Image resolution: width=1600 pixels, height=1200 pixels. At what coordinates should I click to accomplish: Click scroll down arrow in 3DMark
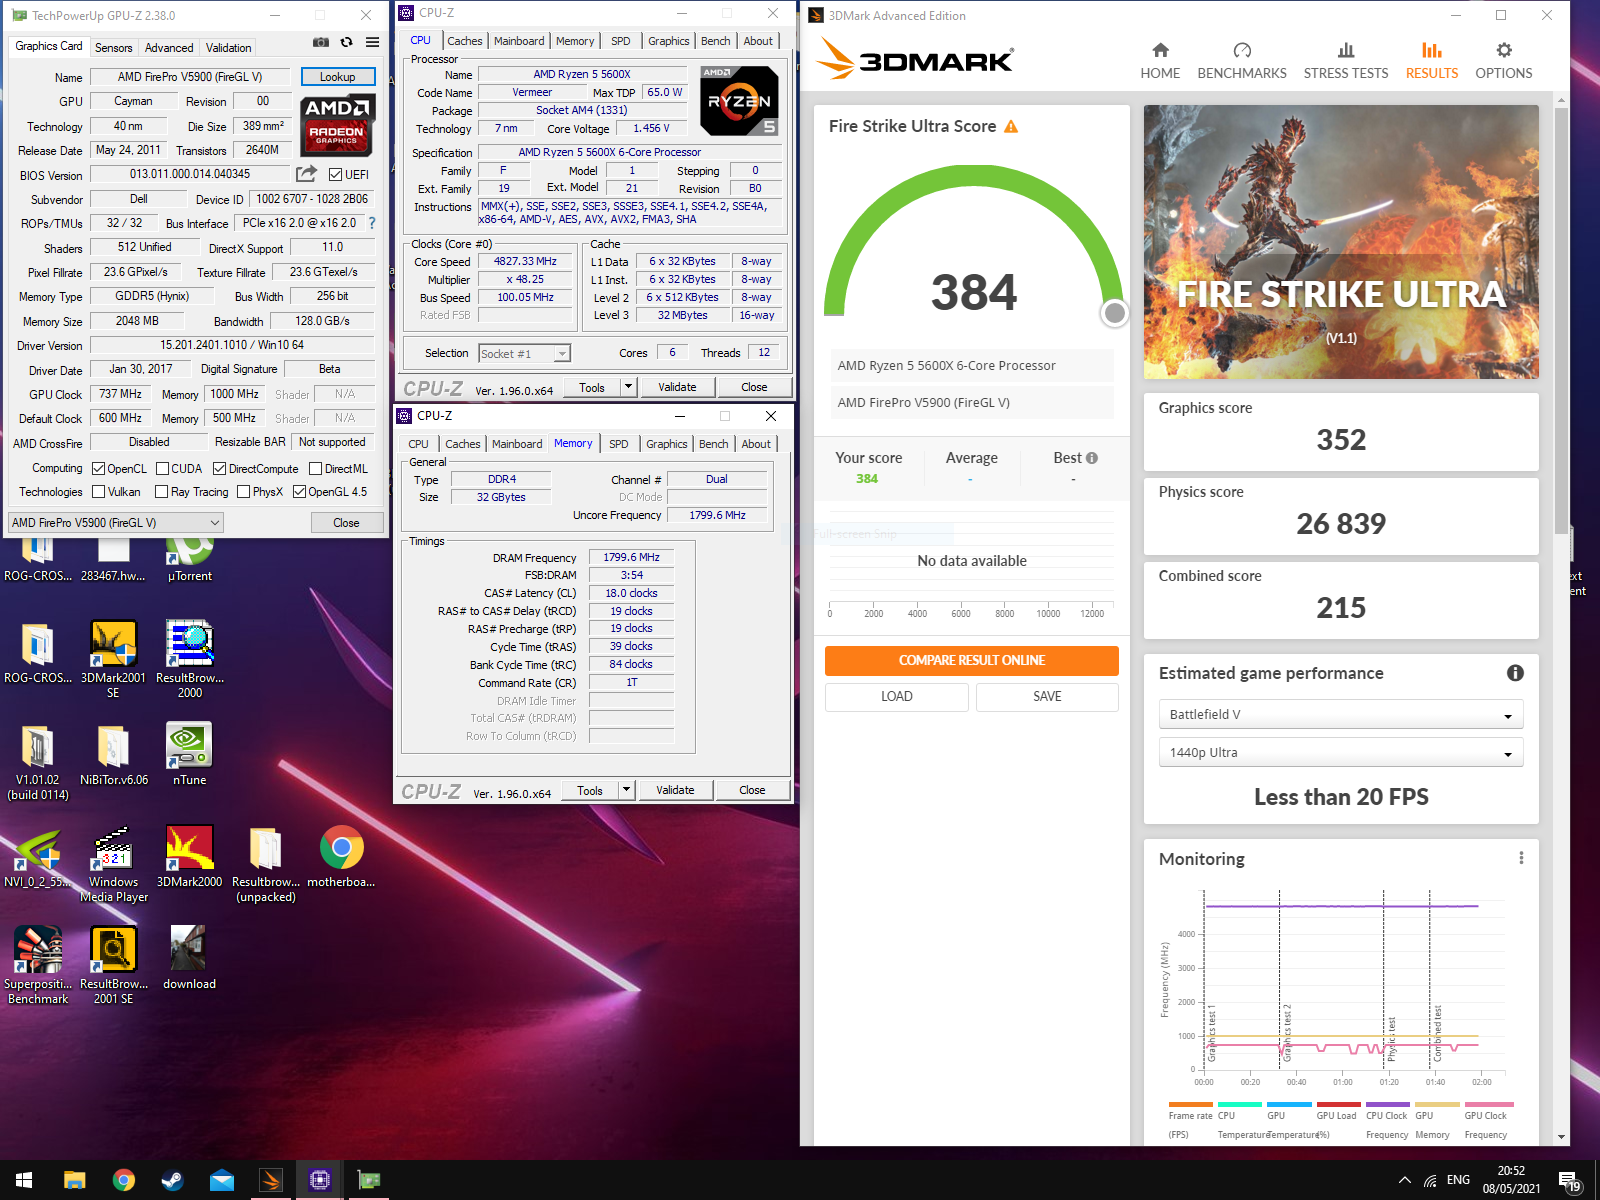(x=1561, y=1137)
